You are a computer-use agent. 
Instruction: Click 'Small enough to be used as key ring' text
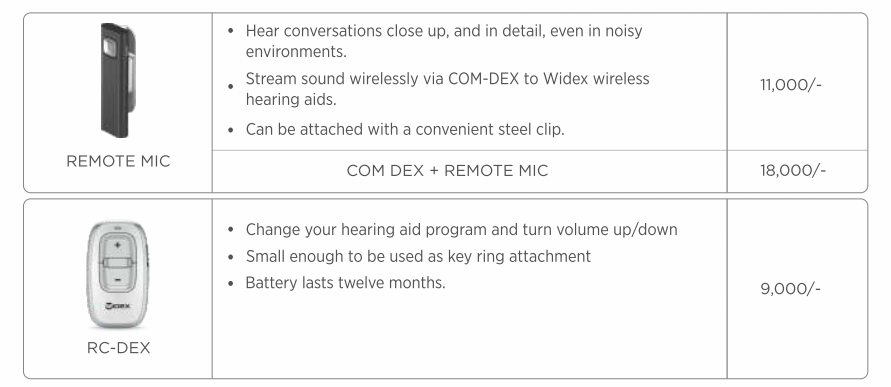(418, 256)
